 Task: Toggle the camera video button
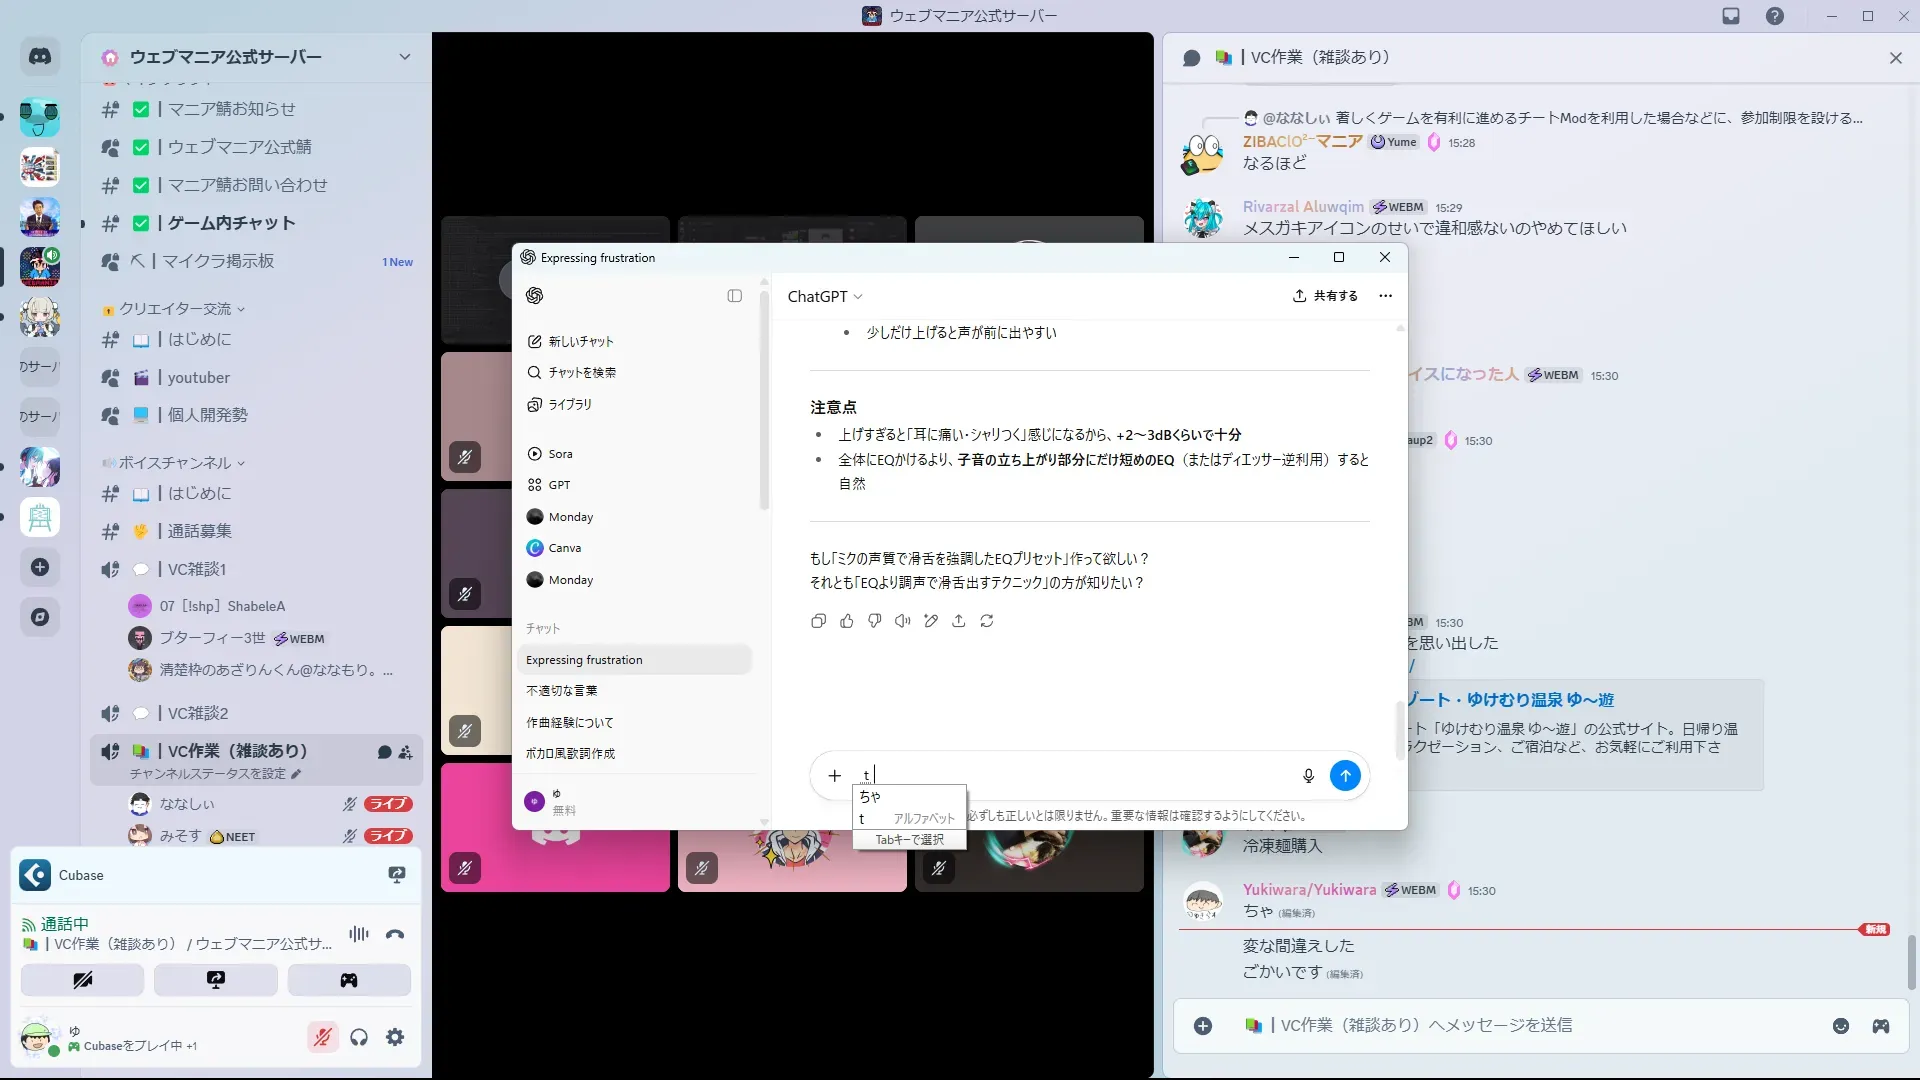point(83,980)
